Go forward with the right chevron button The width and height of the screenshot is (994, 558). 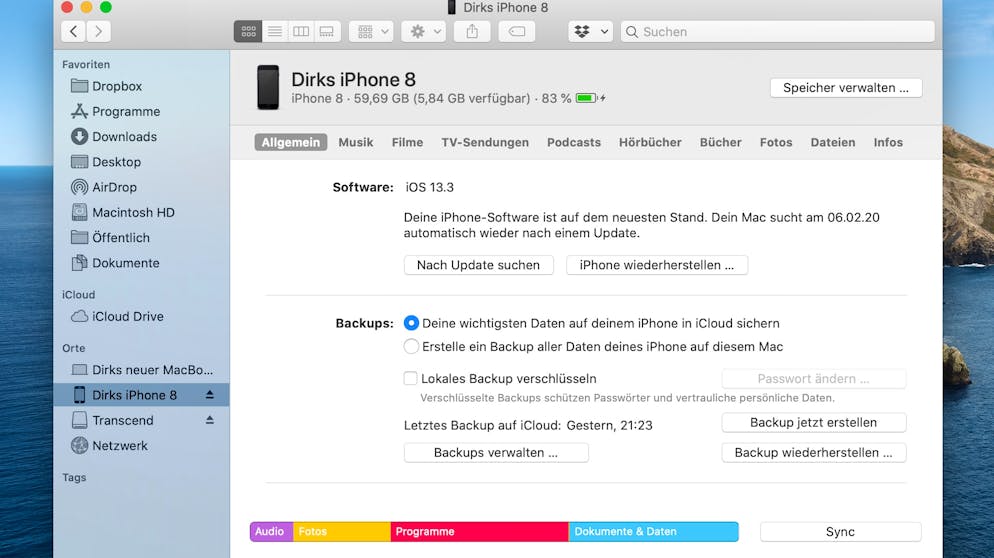pos(98,31)
